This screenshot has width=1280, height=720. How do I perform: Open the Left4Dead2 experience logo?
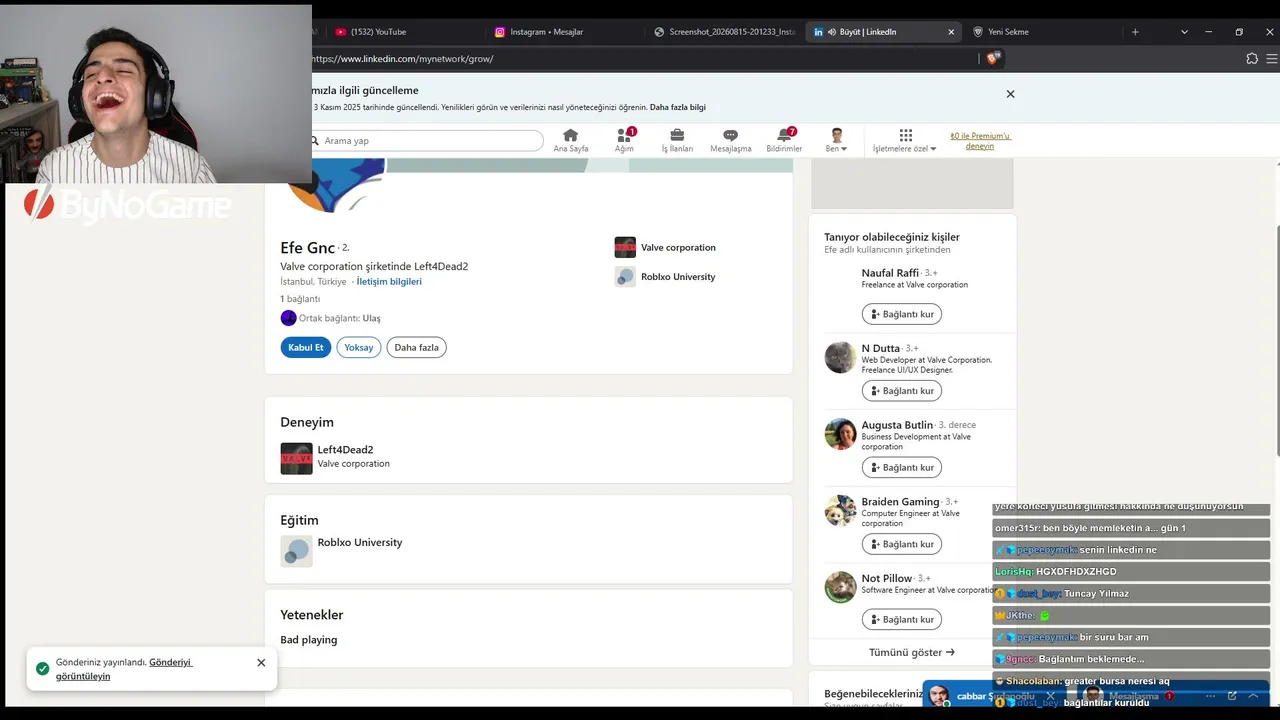[296, 458]
